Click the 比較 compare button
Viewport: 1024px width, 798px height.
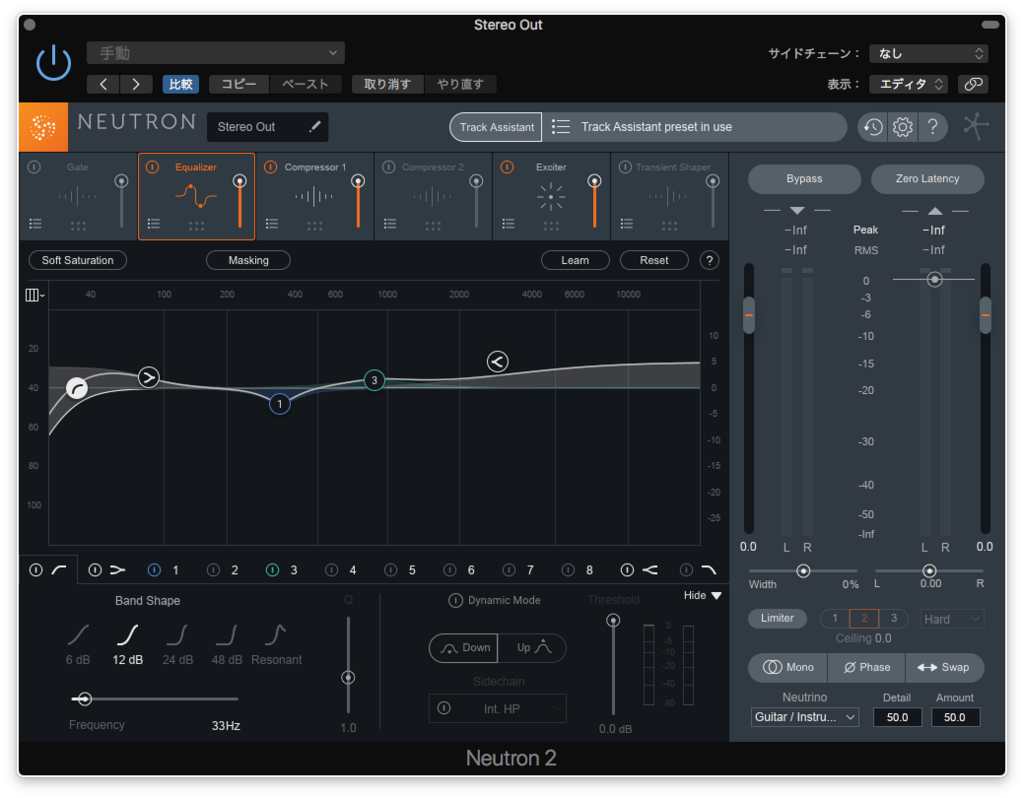pyautogui.click(x=181, y=84)
